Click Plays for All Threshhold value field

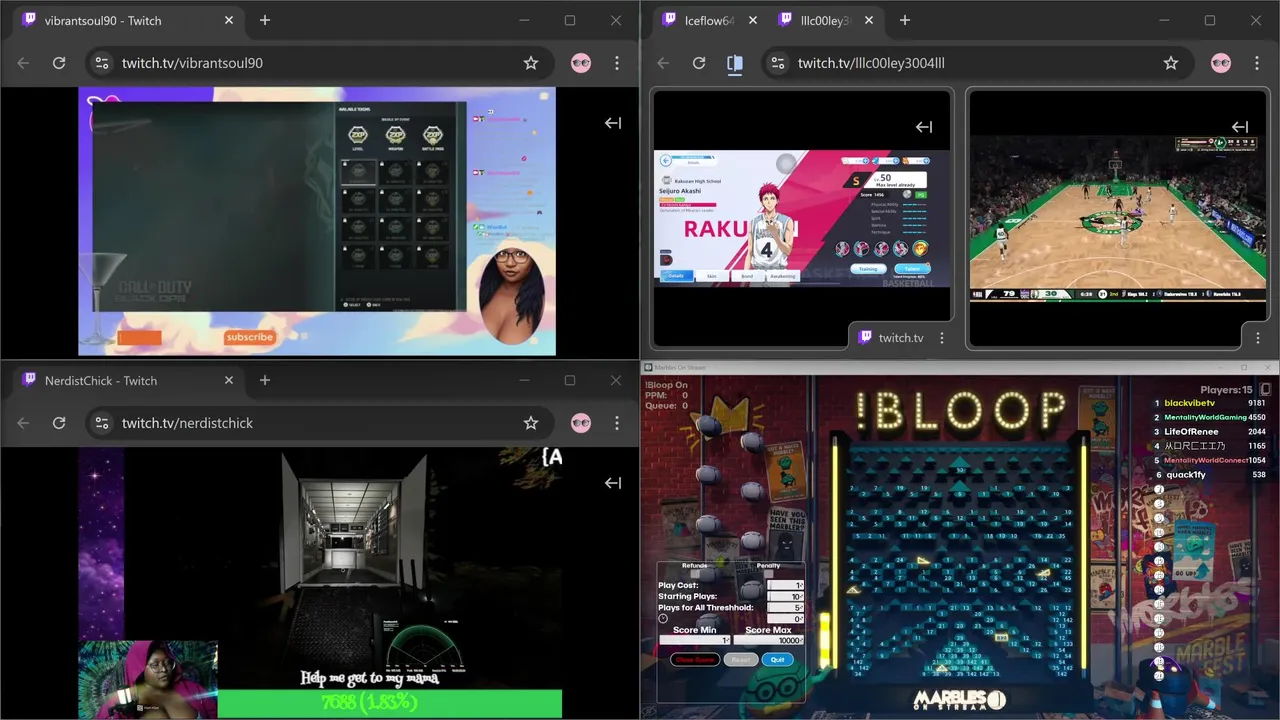[786, 607]
